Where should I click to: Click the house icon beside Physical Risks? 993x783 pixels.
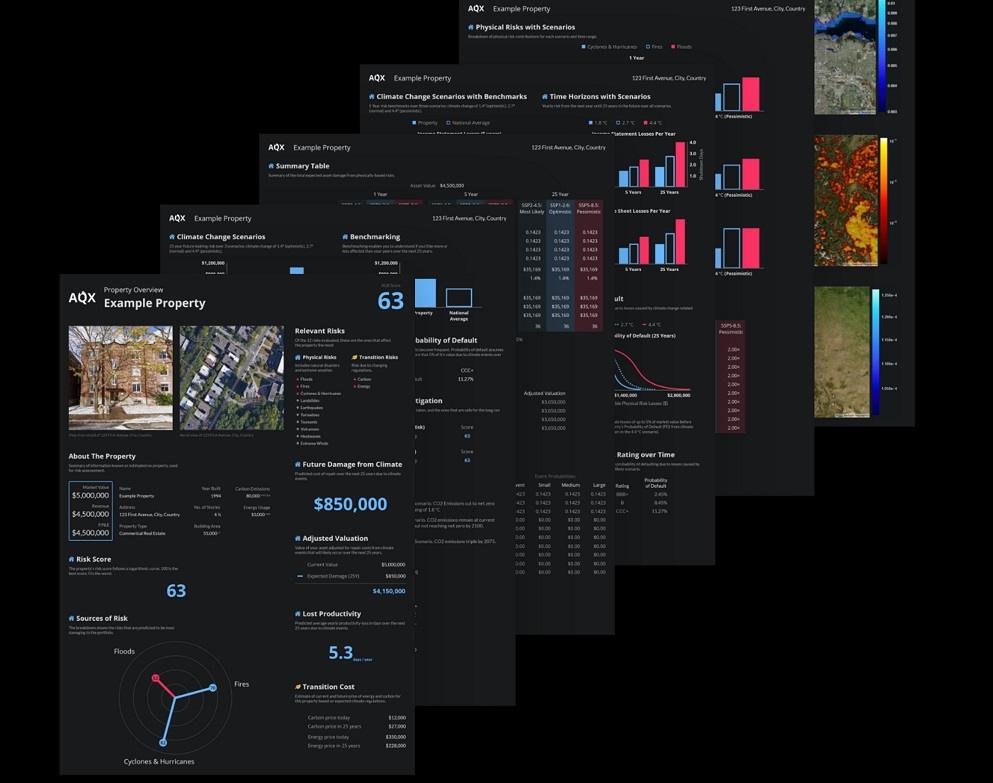[298, 357]
